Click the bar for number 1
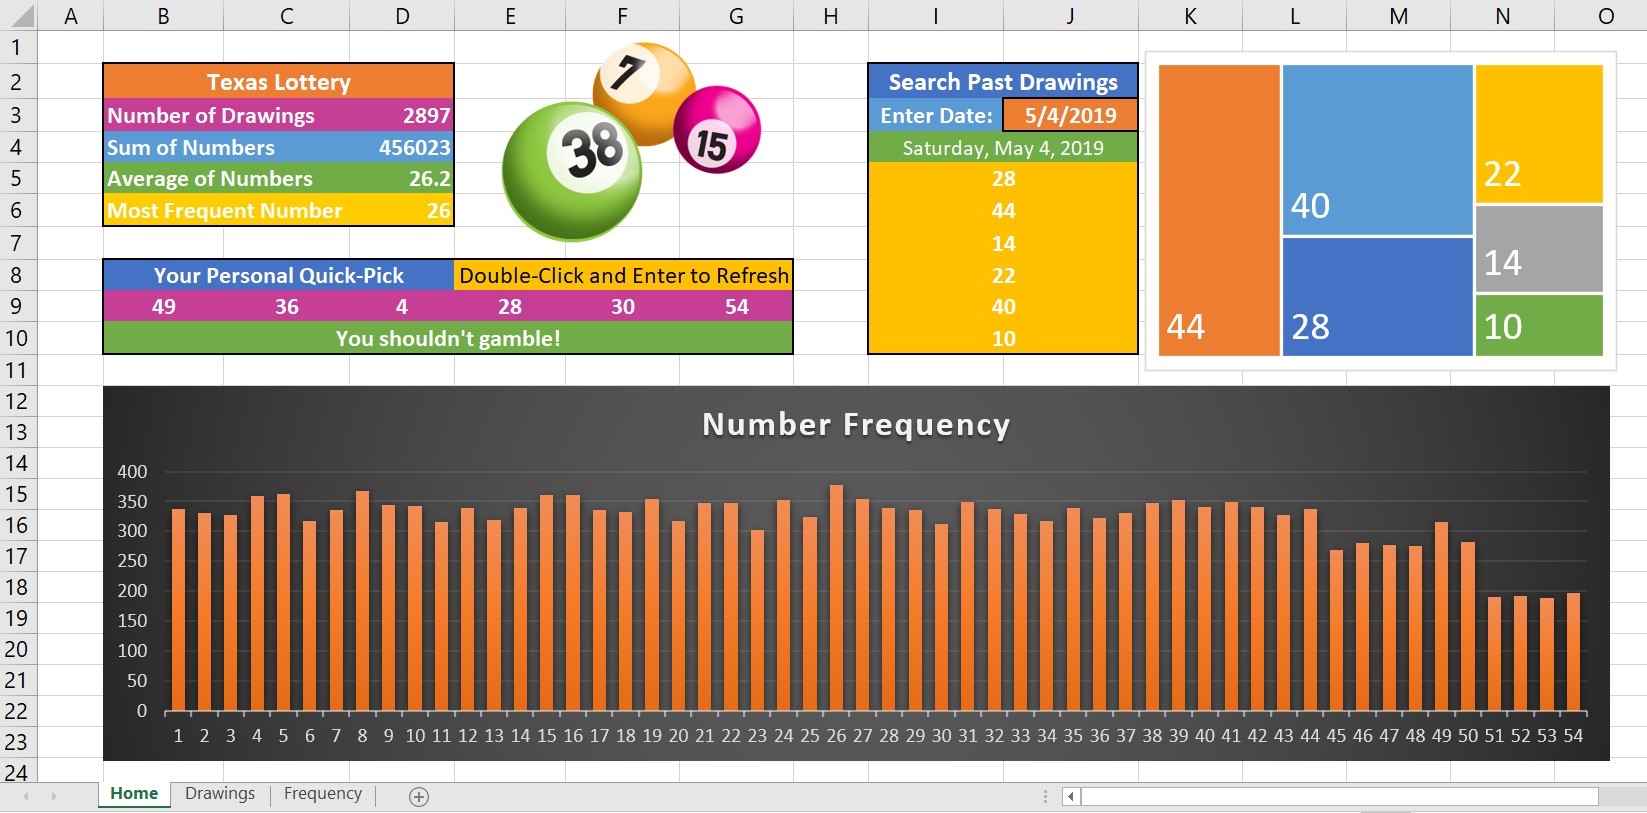This screenshot has height=813, width=1647. click(178, 610)
